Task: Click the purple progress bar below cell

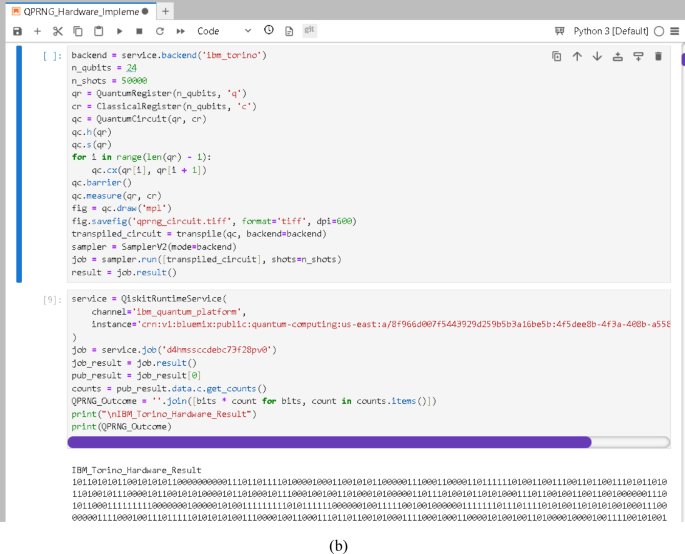Action: tap(329, 441)
